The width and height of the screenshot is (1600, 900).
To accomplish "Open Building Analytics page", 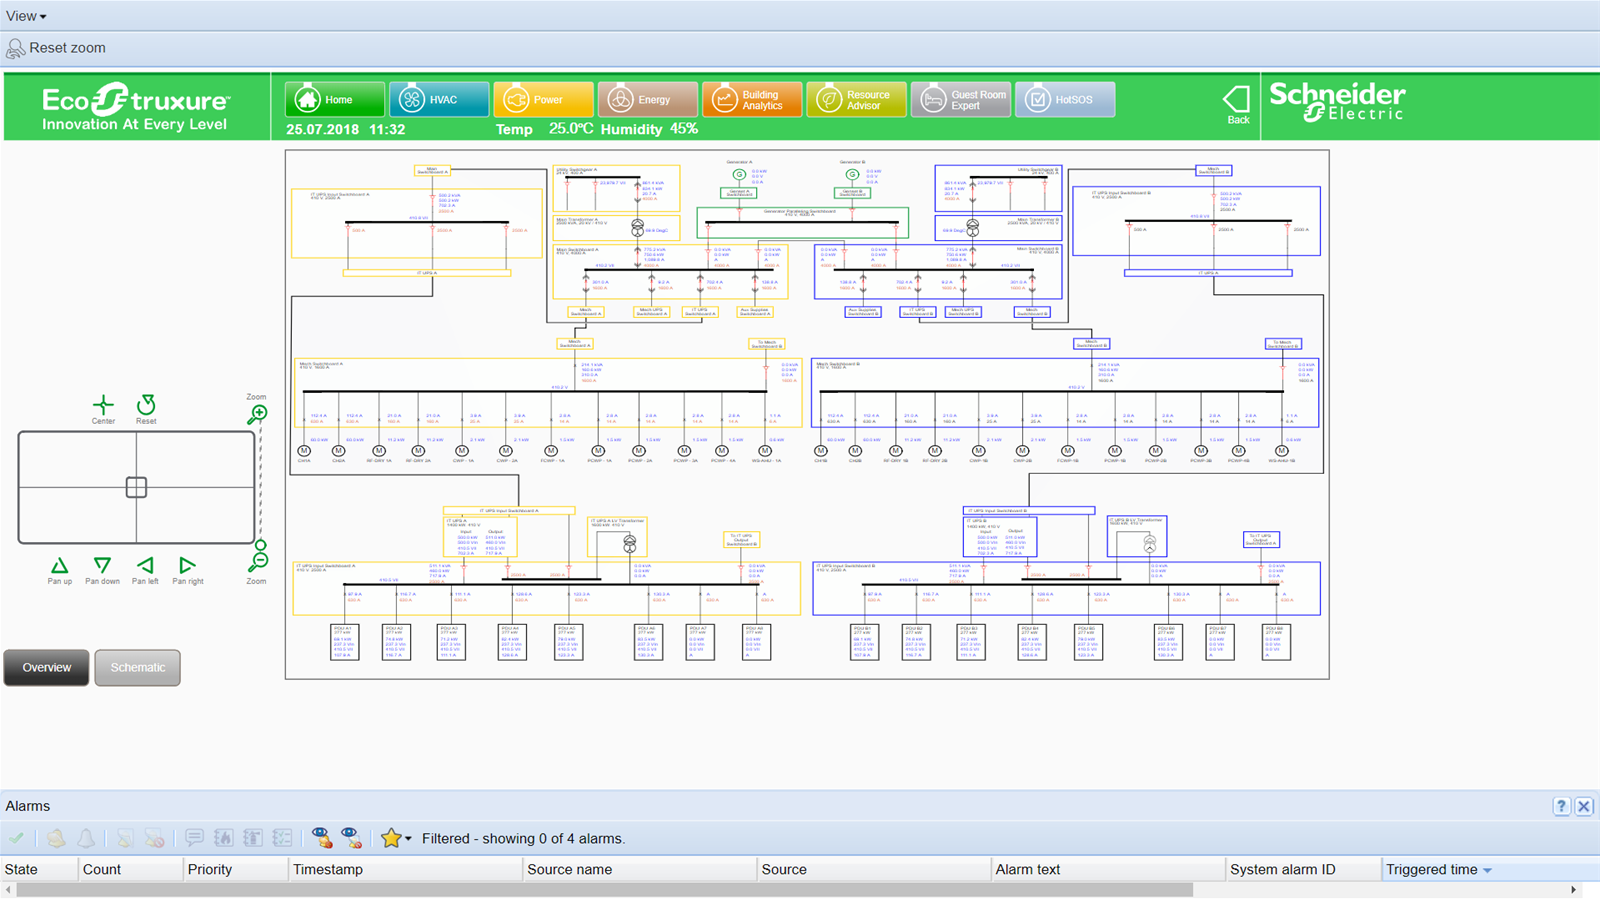I will click(x=752, y=100).
